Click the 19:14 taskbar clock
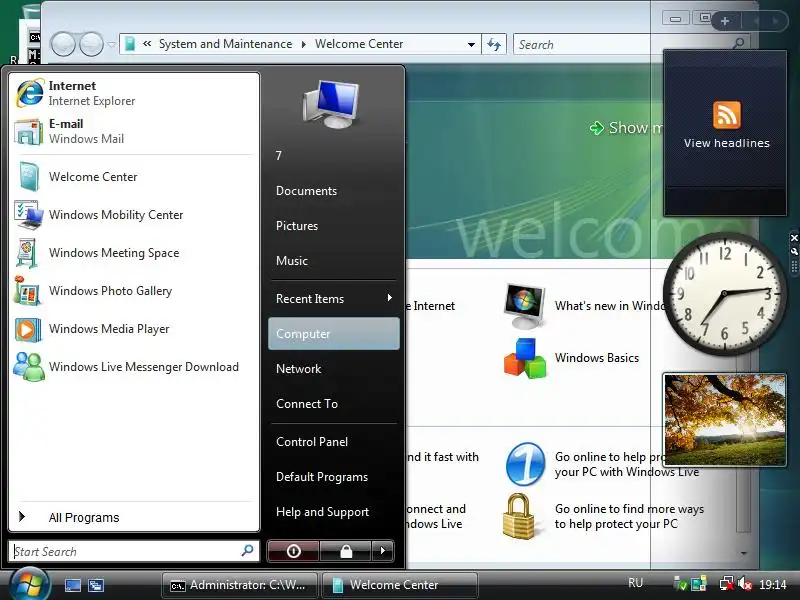The width and height of the screenshot is (800, 600). pyautogui.click(x=772, y=584)
